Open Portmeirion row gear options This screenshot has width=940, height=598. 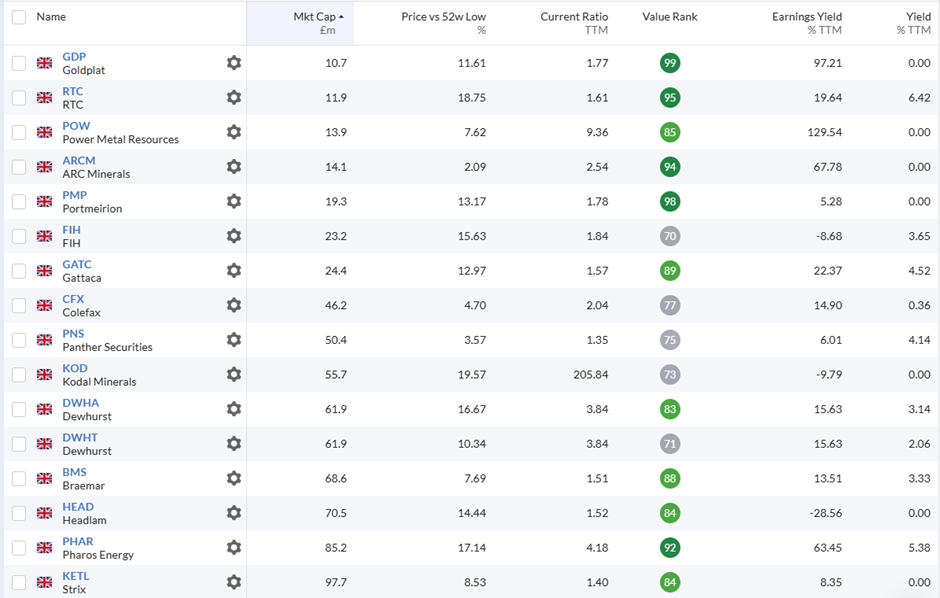click(234, 201)
